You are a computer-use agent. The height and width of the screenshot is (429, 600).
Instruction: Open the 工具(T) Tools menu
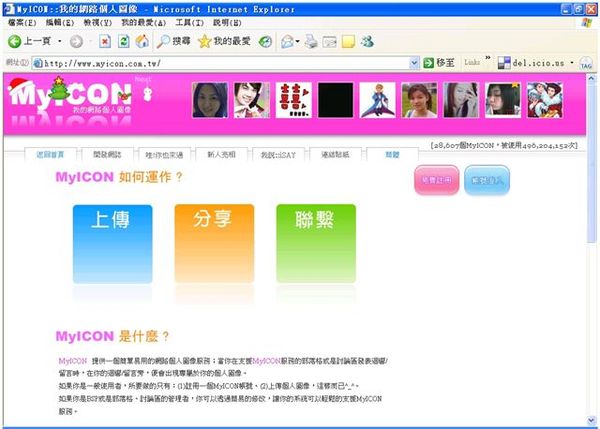pyautogui.click(x=189, y=23)
